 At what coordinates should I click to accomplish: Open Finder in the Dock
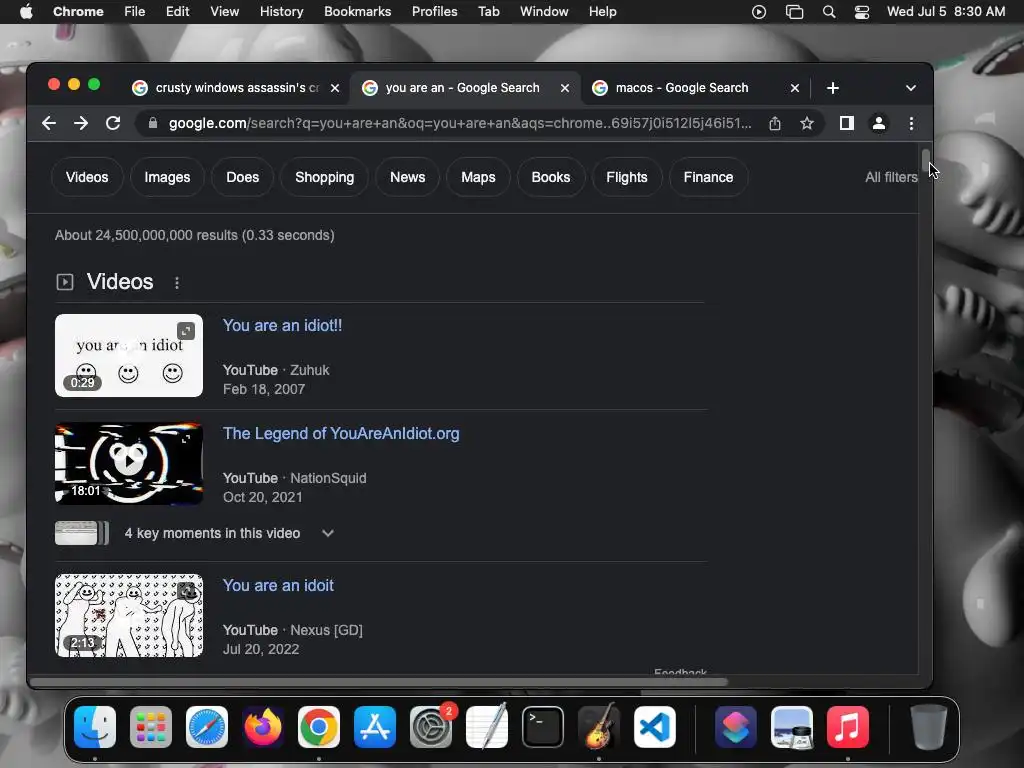(95, 727)
